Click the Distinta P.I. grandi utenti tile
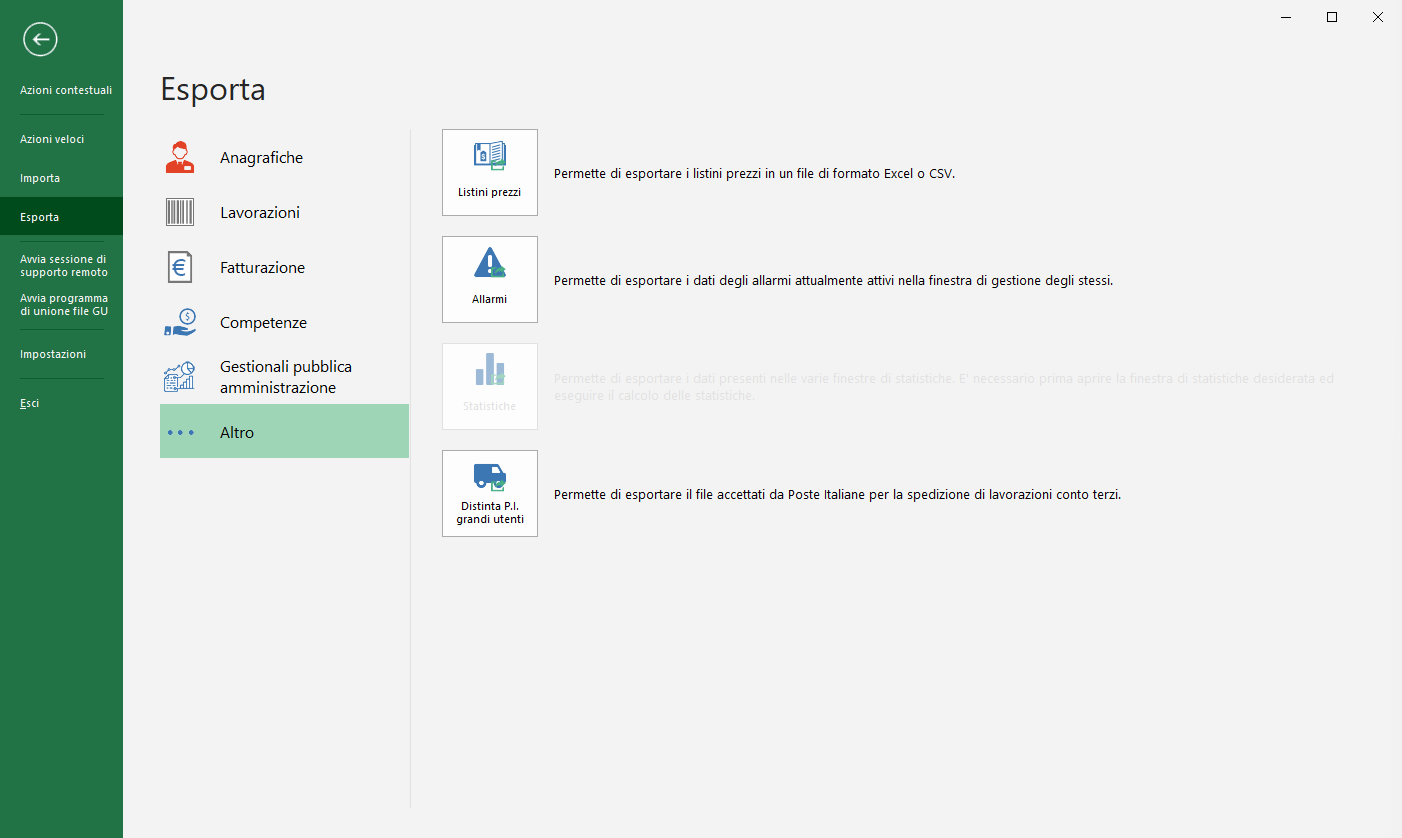This screenshot has width=1402, height=838. tap(490, 493)
